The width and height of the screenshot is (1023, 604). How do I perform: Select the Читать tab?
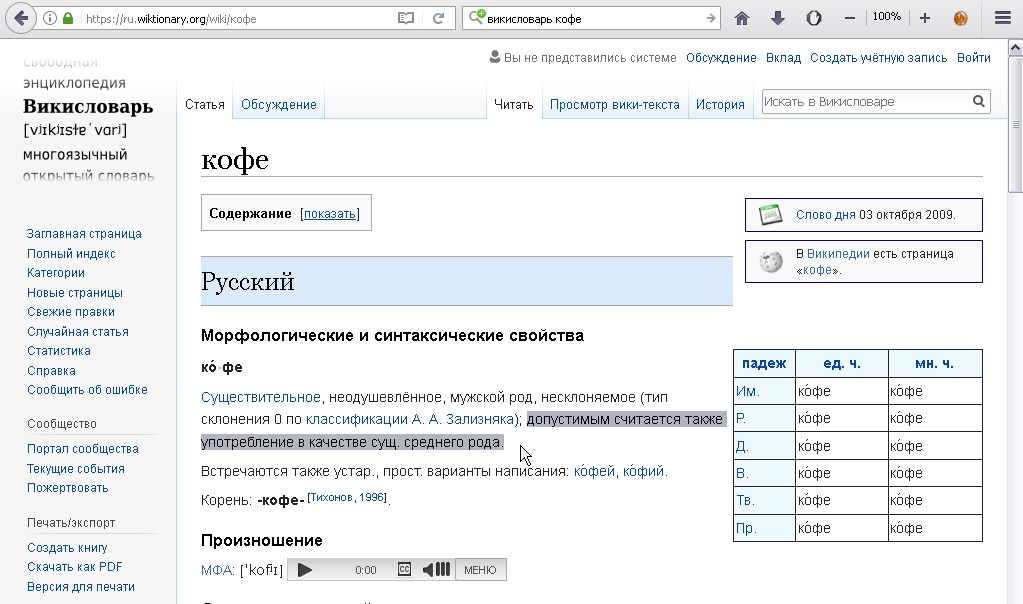click(513, 104)
